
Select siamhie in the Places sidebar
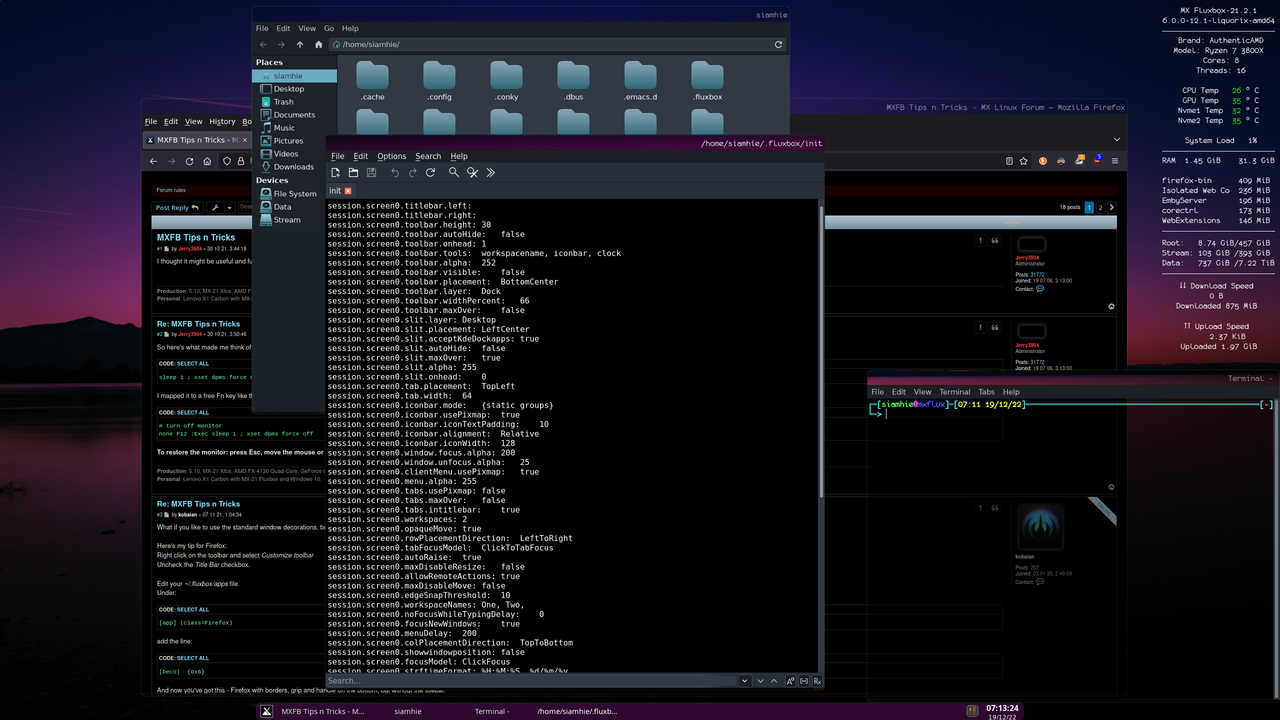pos(295,76)
